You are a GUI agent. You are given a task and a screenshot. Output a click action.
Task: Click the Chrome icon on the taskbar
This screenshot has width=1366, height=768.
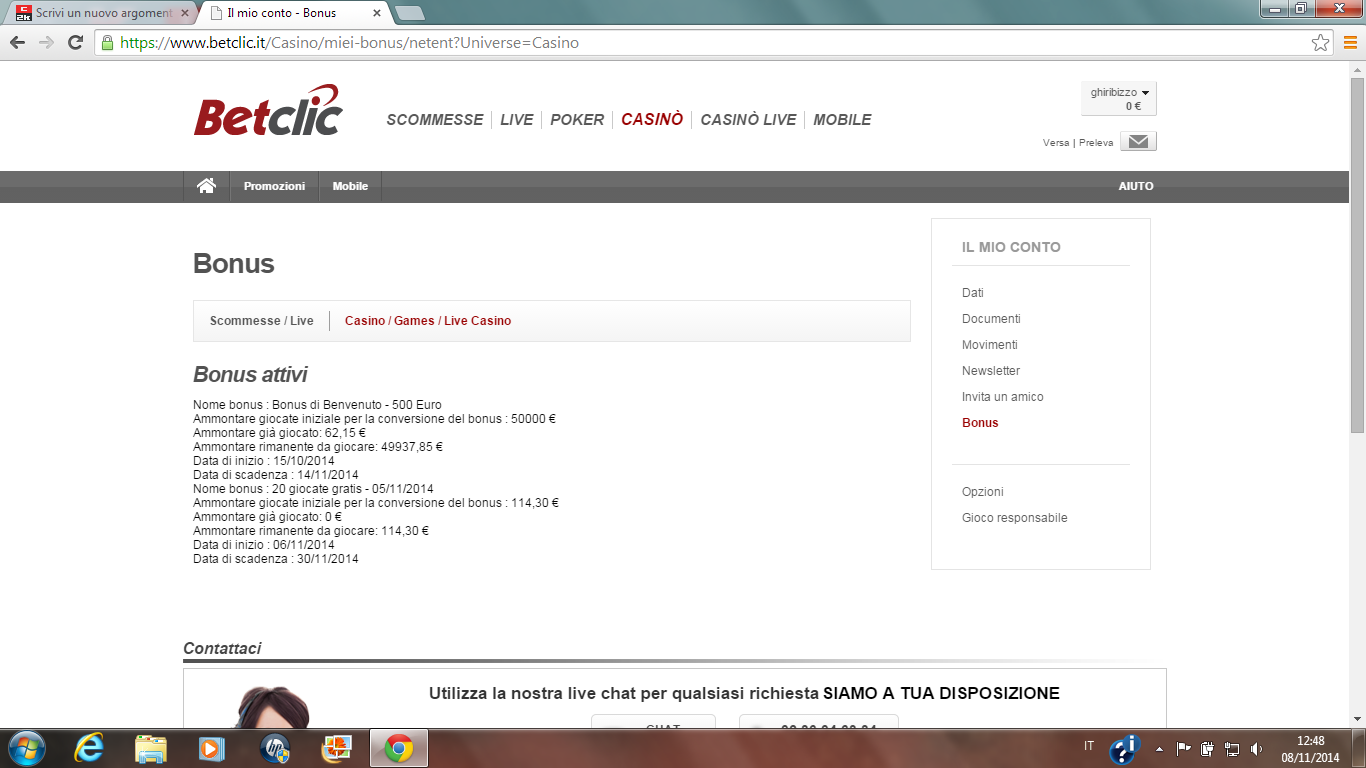[399, 748]
